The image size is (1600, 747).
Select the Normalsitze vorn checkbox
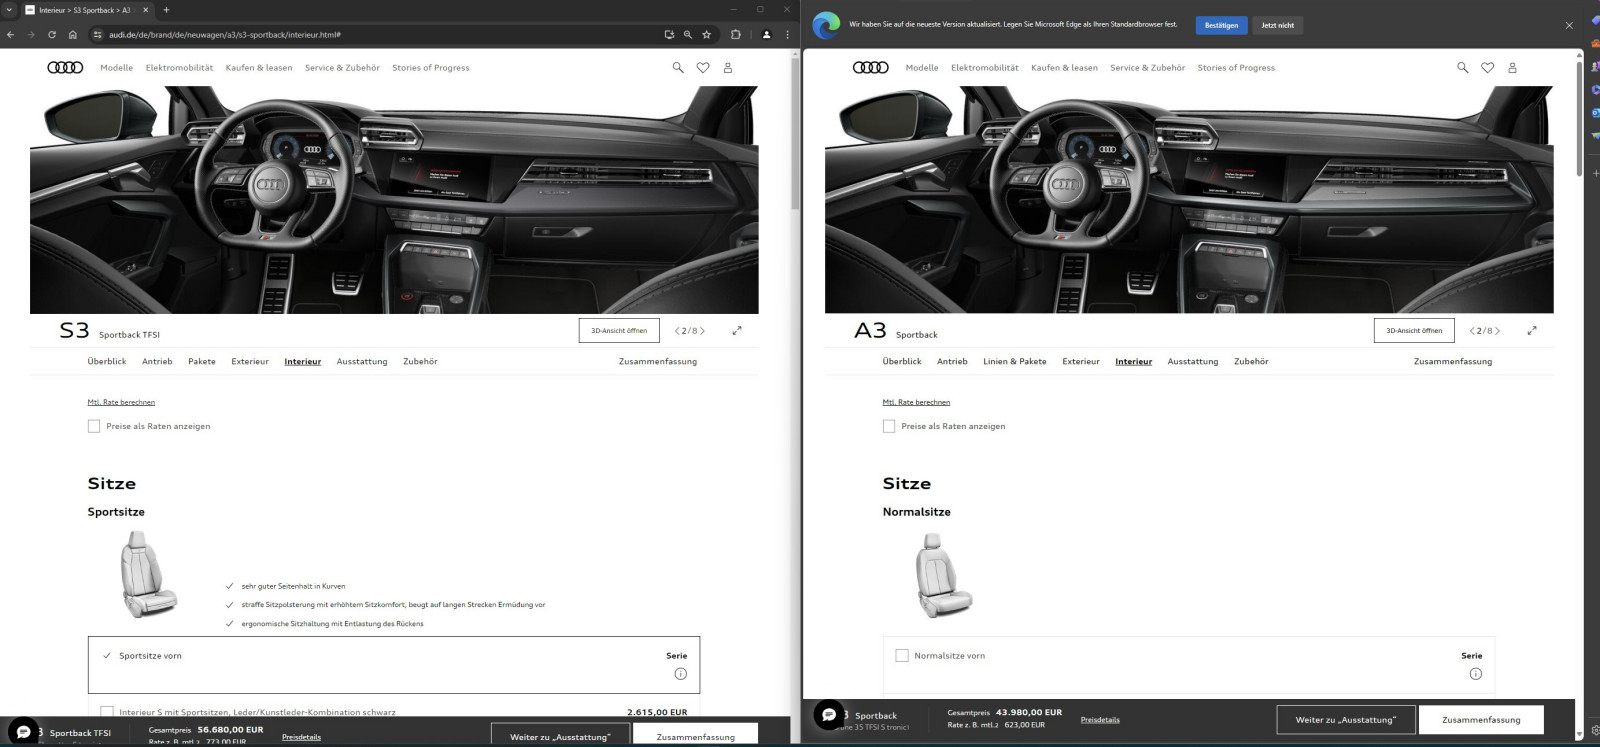(902, 656)
